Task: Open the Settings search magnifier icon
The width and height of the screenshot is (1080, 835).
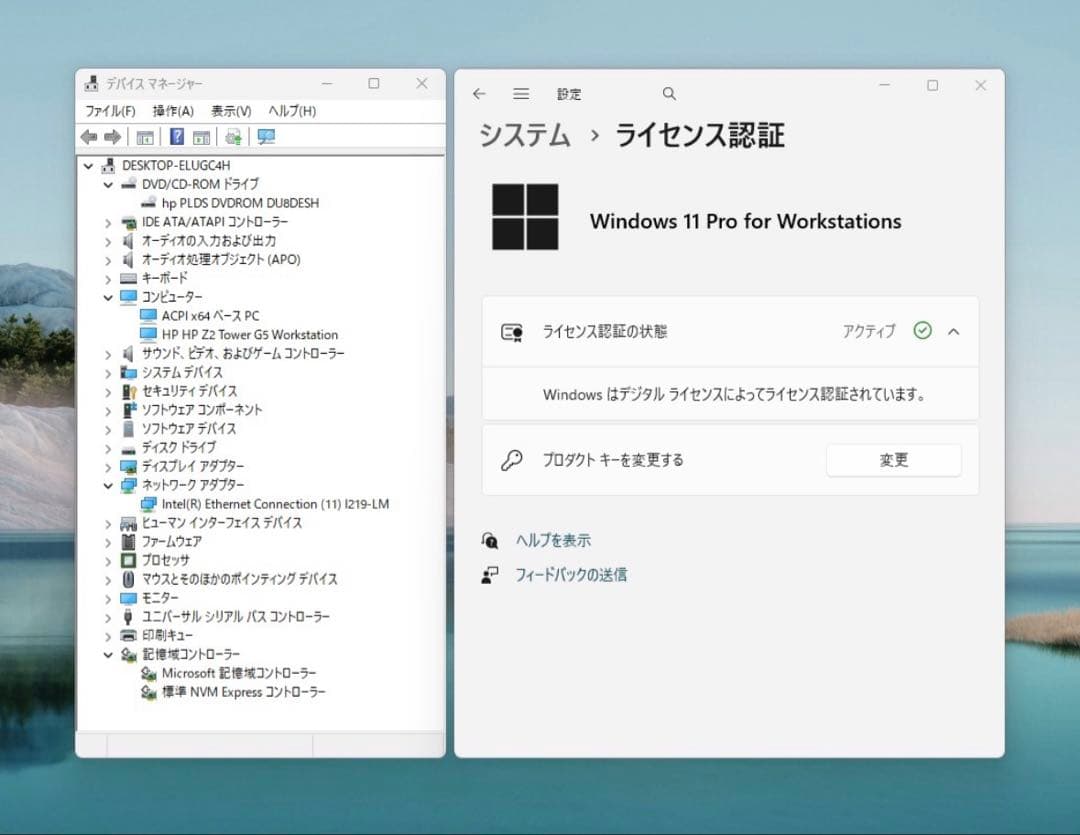Action: pyautogui.click(x=668, y=93)
